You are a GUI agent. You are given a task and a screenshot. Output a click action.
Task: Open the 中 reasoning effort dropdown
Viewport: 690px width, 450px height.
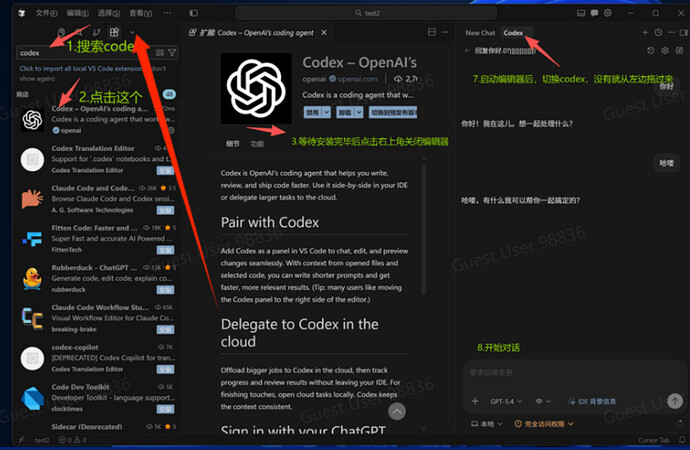tap(543, 401)
